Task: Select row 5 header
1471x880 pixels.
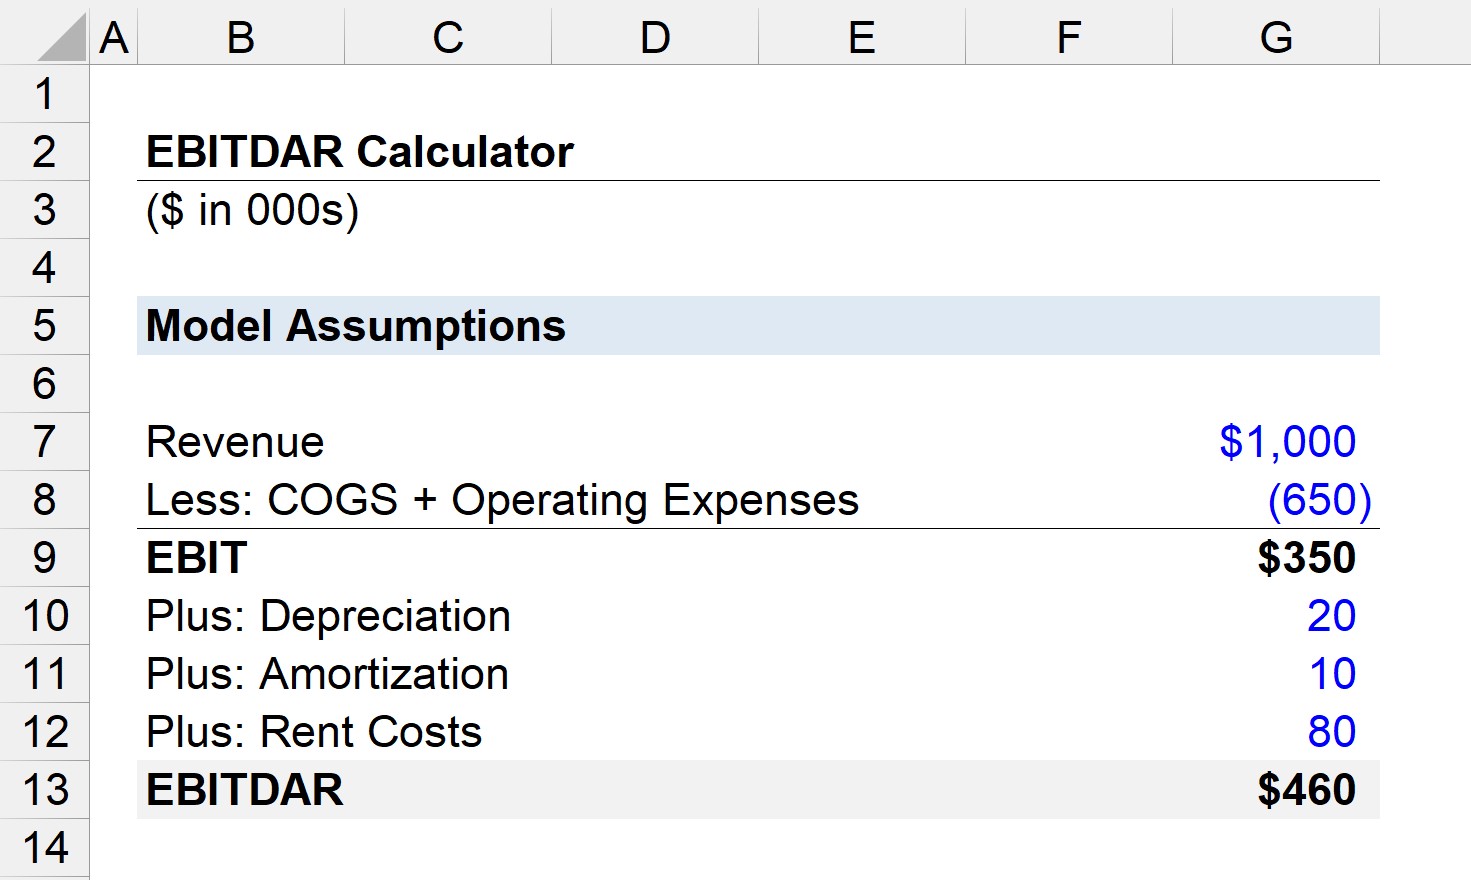Action: [44, 326]
